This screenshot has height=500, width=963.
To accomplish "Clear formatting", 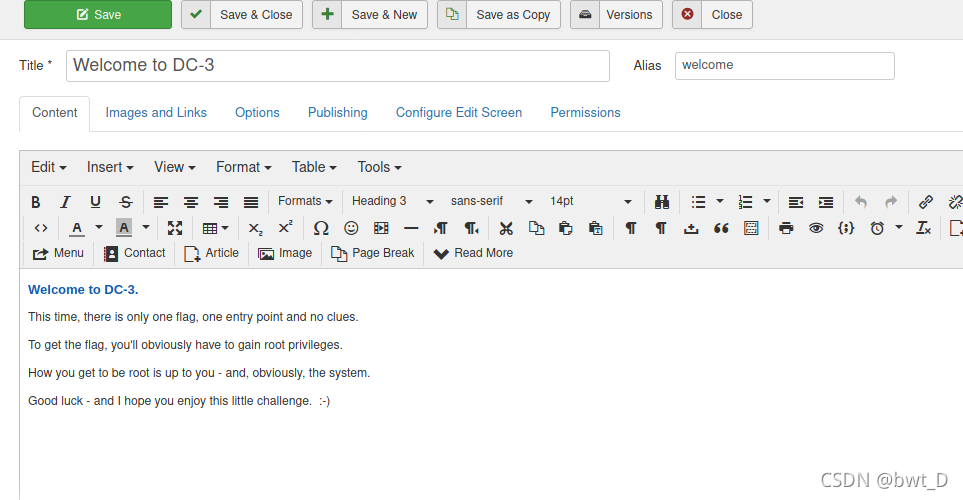I will 923,229.
